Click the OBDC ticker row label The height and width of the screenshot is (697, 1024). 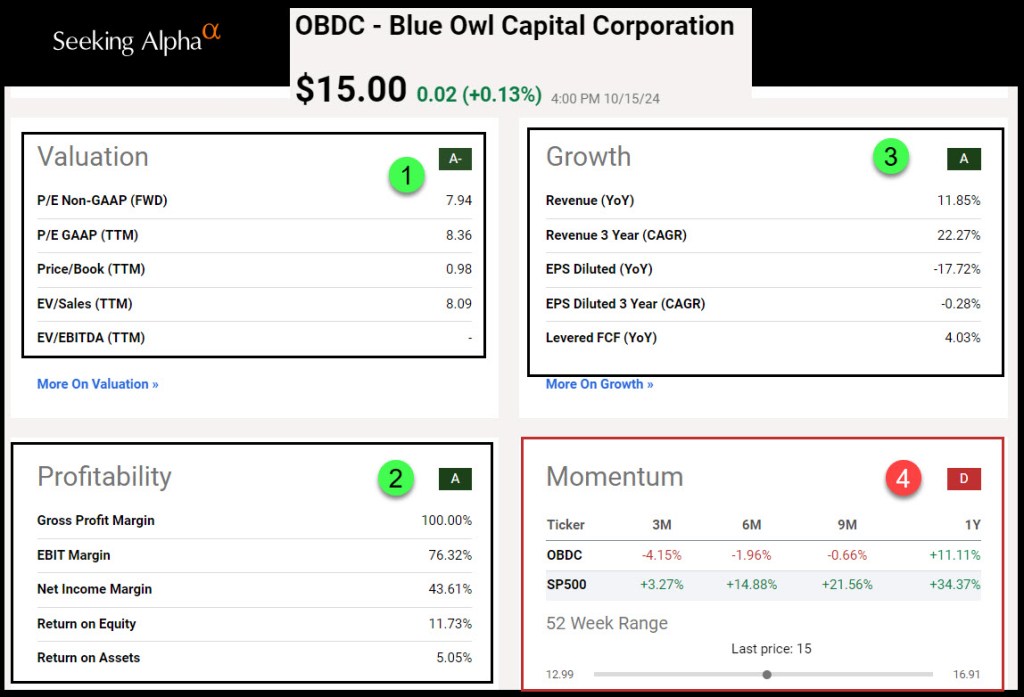[x=564, y=555]
